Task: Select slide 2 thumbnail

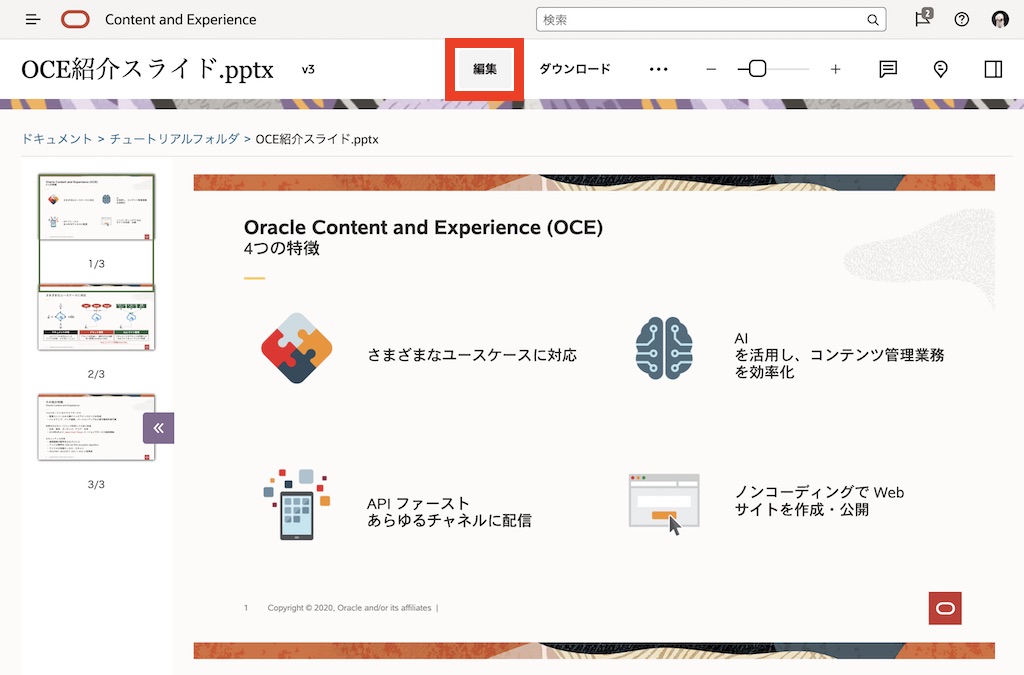Action: click(96, 318)
